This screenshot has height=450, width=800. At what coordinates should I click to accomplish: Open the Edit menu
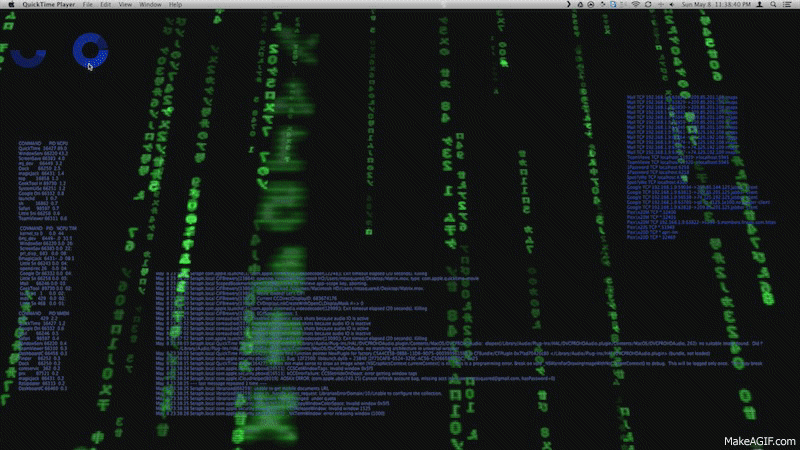coord(106,5)
